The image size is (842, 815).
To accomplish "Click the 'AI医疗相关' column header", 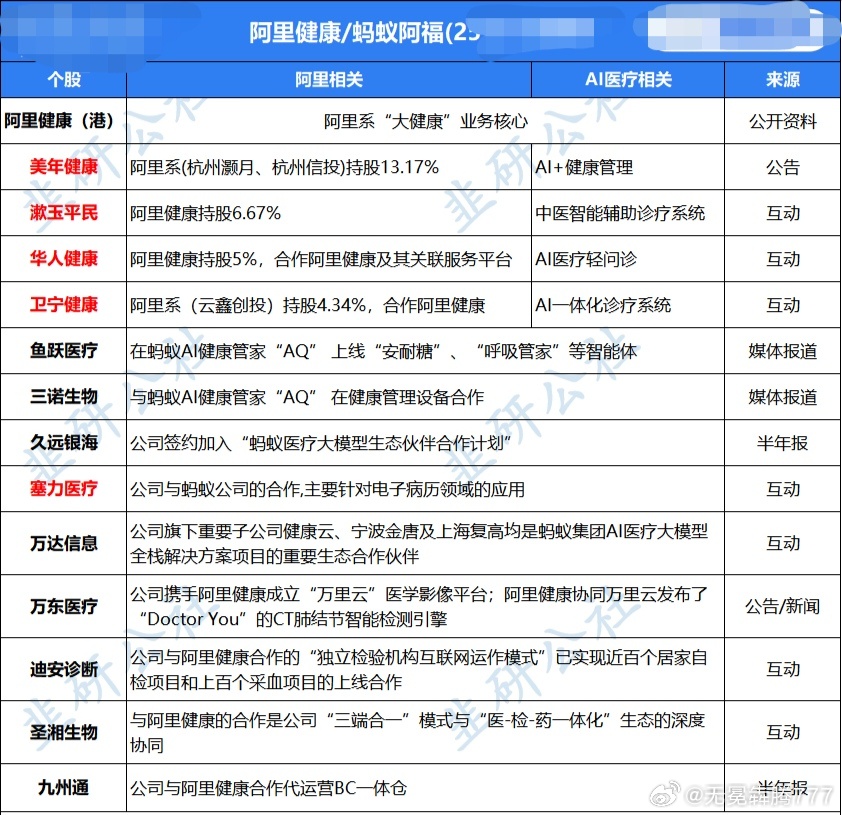I will pyautogui.click(x=628, y=79).
